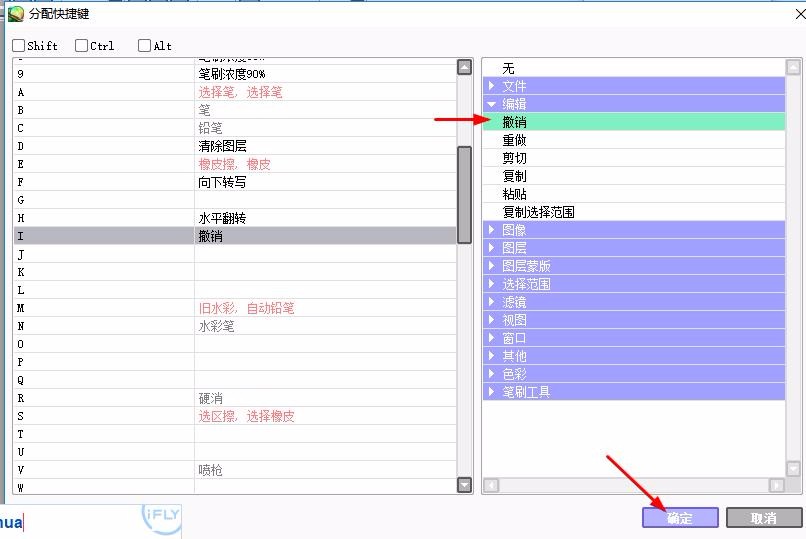
Task: Expand the 其他 category
Action: [491, 356]
